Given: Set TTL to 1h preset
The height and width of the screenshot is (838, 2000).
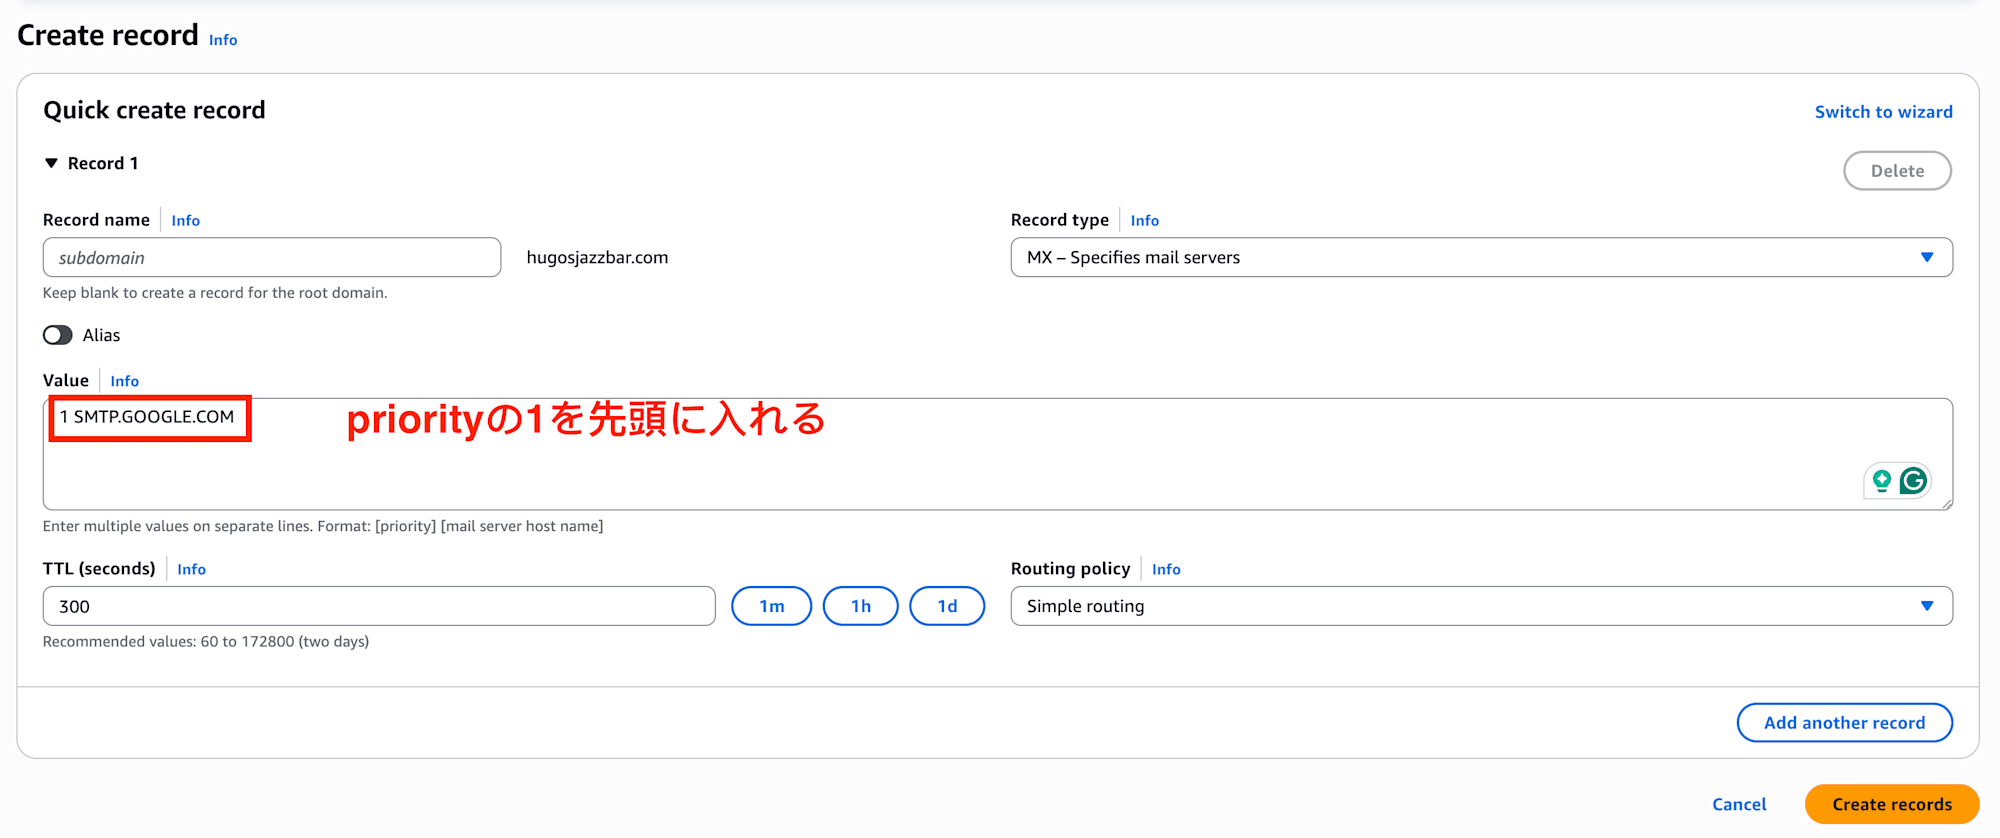Looking at the screenshot, I should pos(860,606).
